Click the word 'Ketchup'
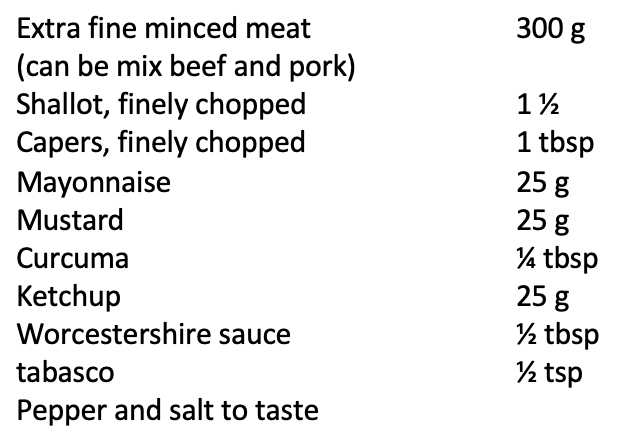This screenshot has height=446, width=626. pos(69,297)
